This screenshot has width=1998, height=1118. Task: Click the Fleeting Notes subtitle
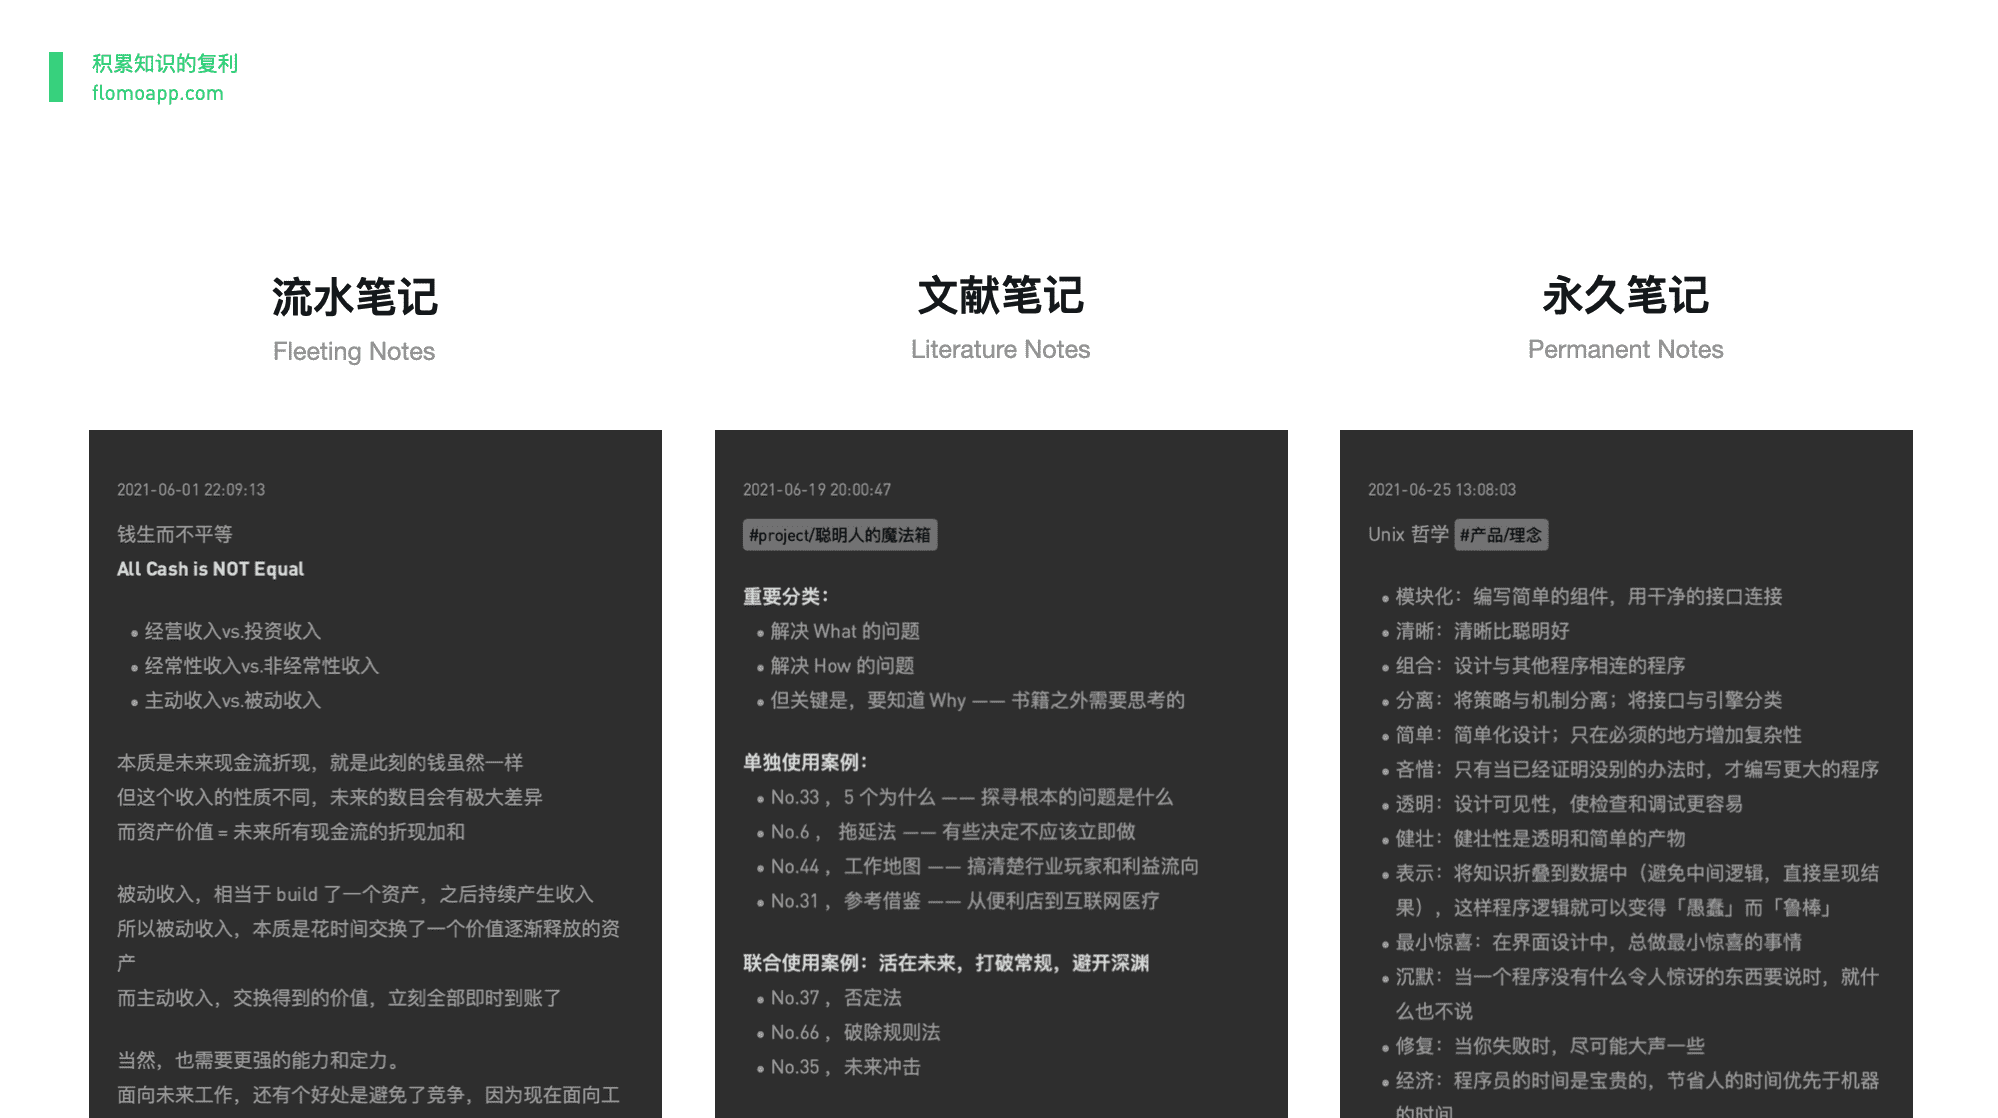point(354,351)
